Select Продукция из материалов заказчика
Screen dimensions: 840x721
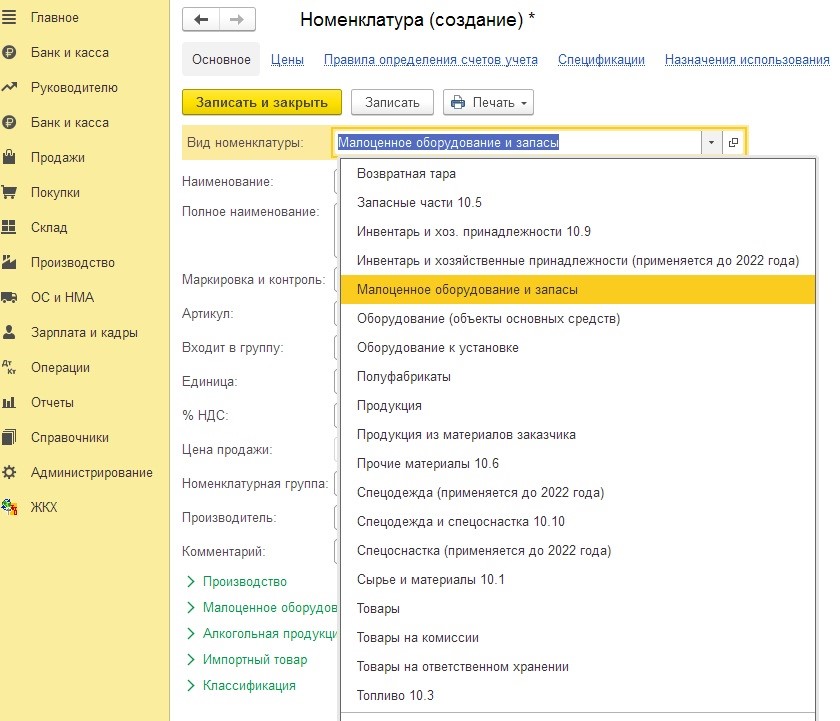click(x=578, y=434)
